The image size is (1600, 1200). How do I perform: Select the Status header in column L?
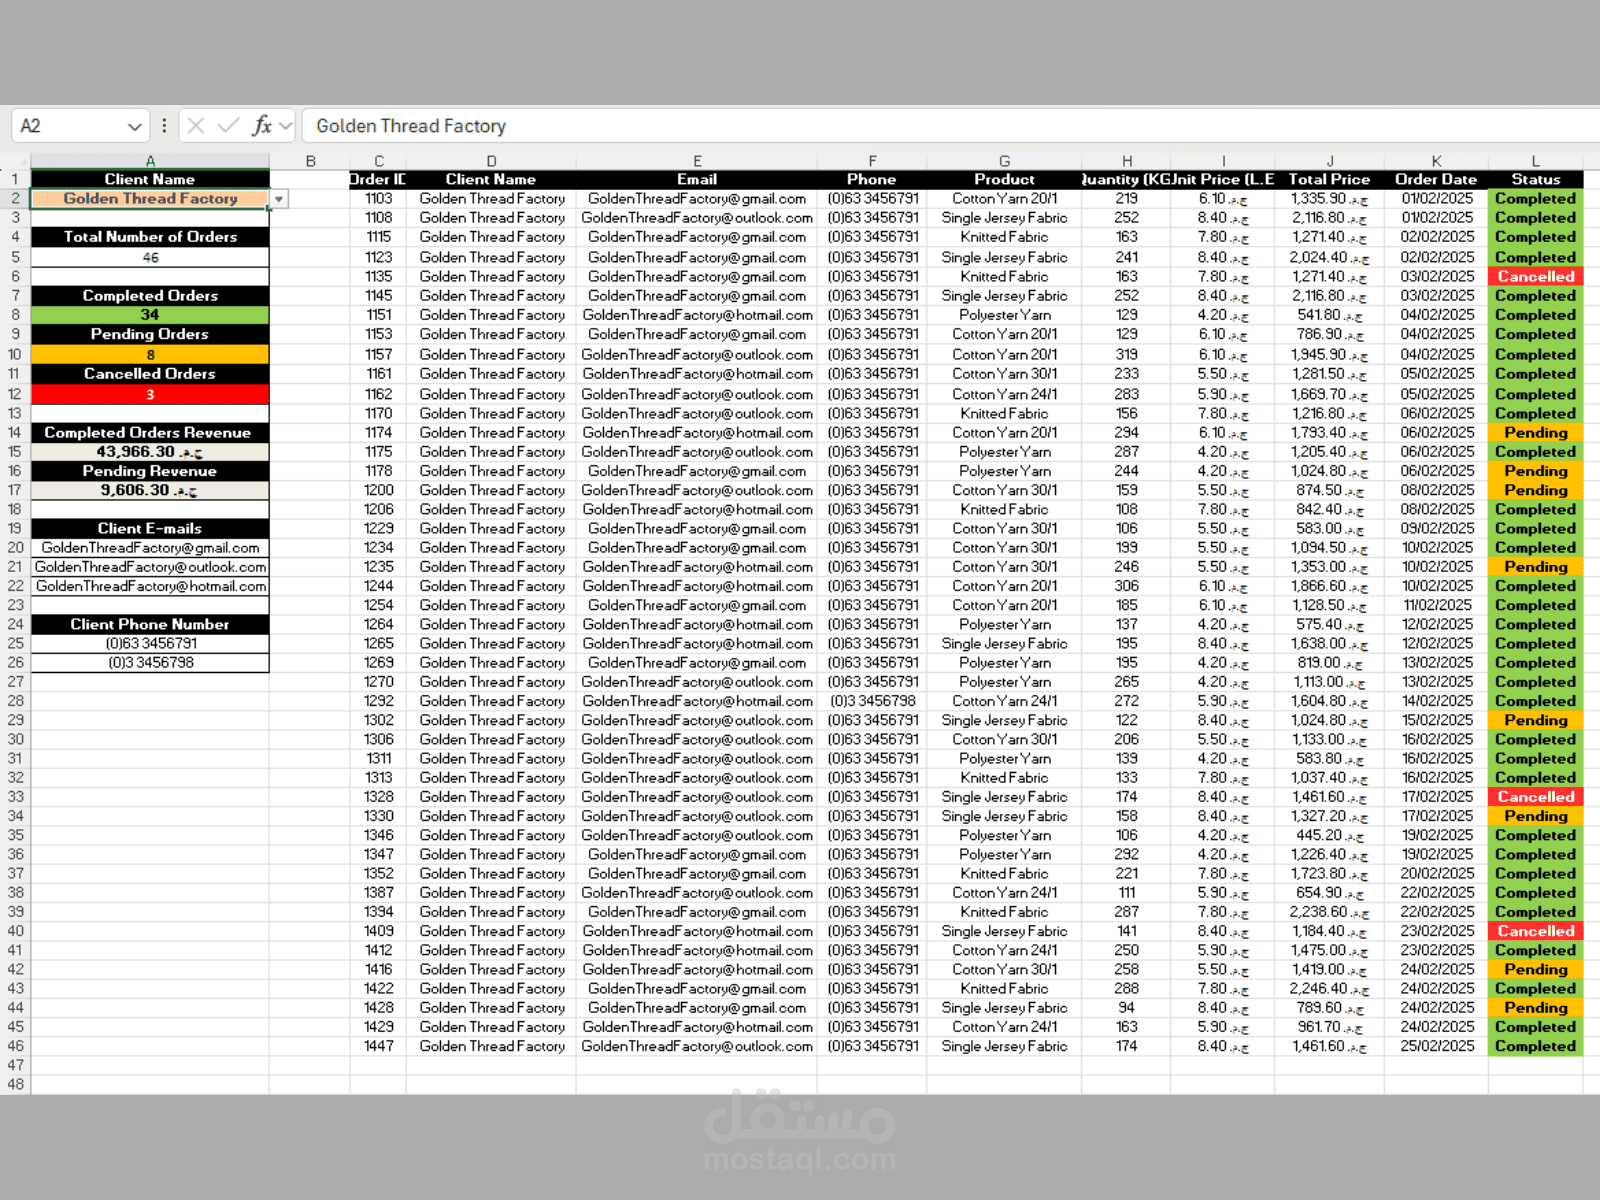pos(1535,180)
